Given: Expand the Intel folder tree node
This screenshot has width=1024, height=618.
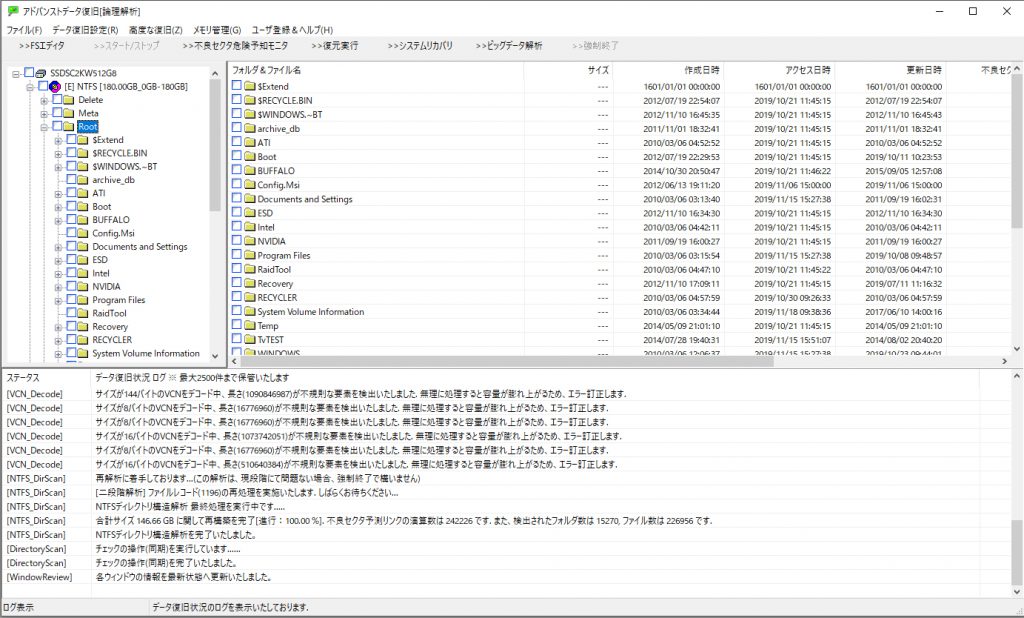Looking at the screenshot, I should 58,273.
